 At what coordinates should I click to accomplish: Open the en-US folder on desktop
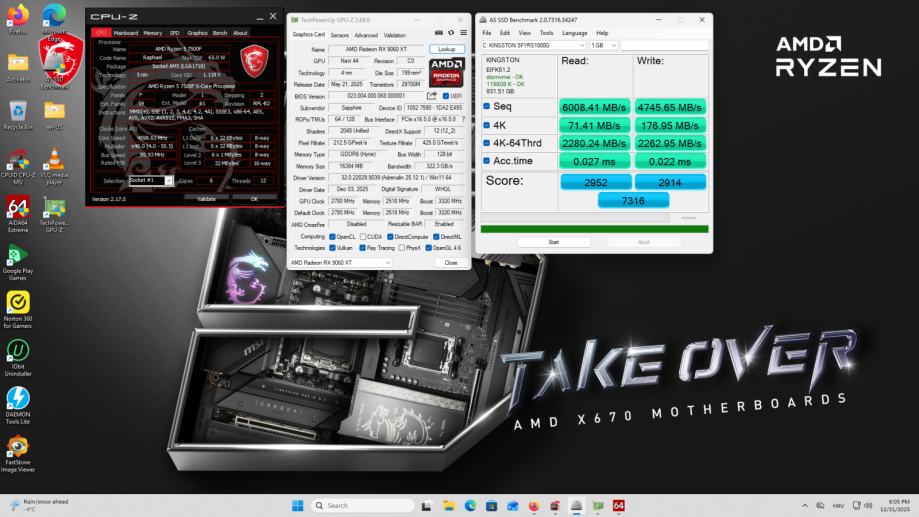(54, 115)
